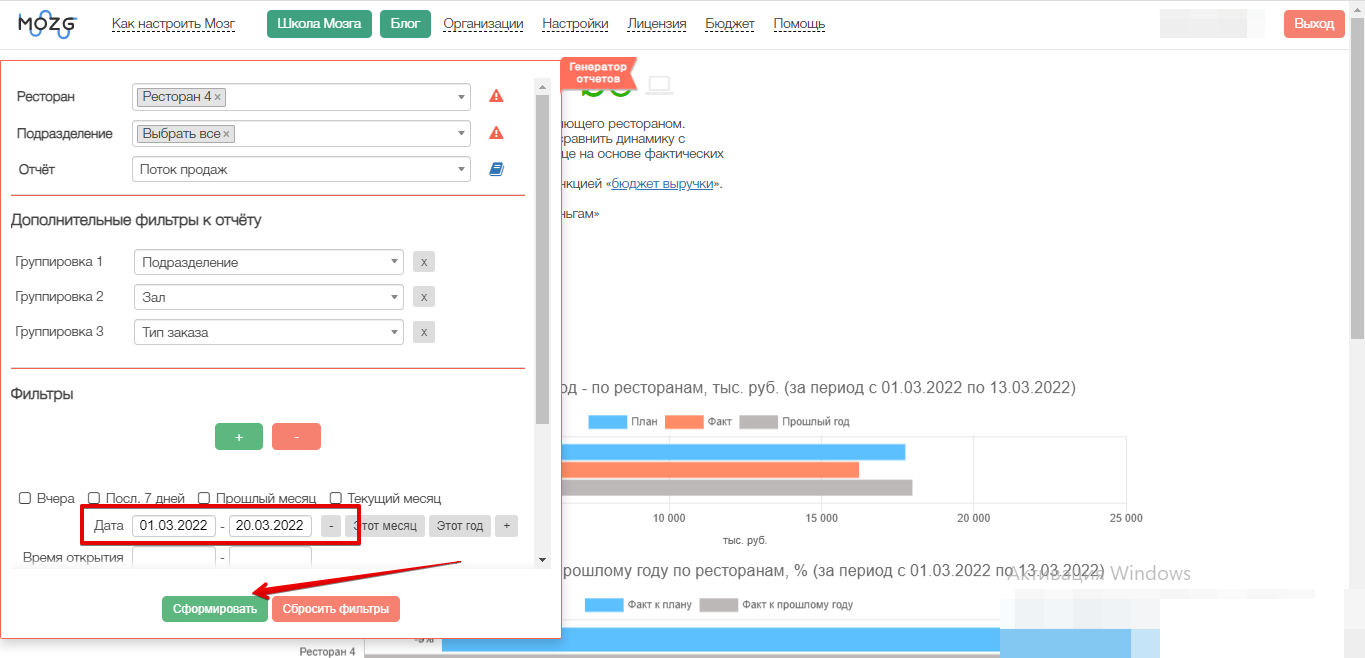1365x658 pixels.
Task: Remove the Ресторан 4 tag
Action: point(218,97)
